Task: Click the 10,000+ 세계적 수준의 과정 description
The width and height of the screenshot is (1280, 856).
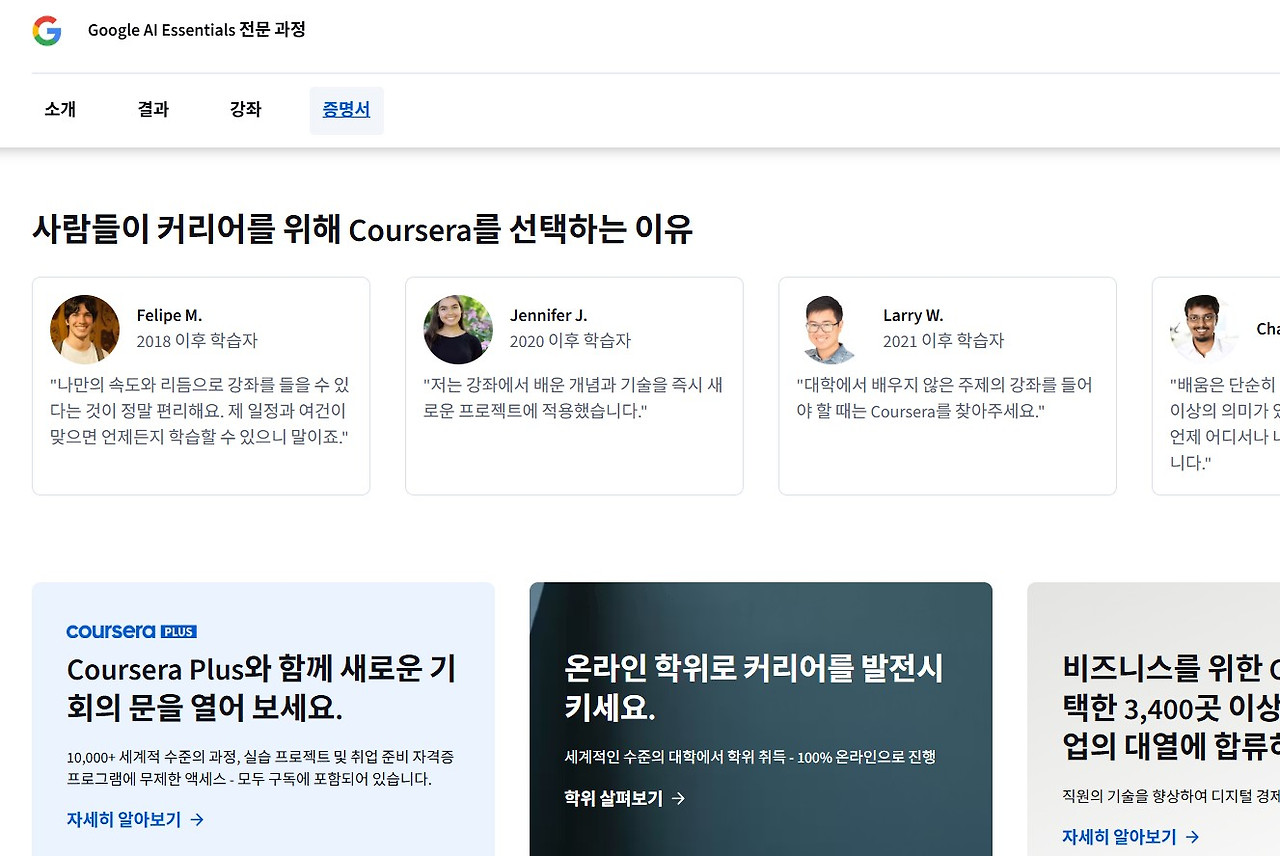Action: tap(260, 768)
